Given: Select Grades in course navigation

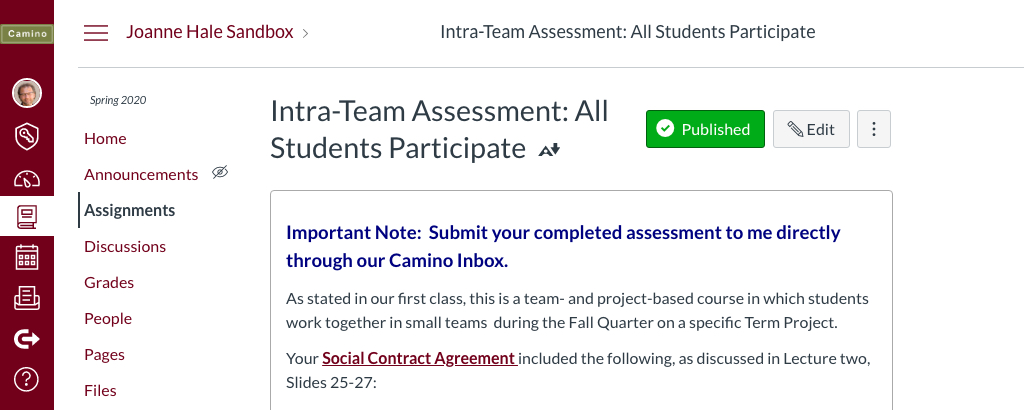Looking at the screenshot, I should pyautogui.click(x=109, y=283).
